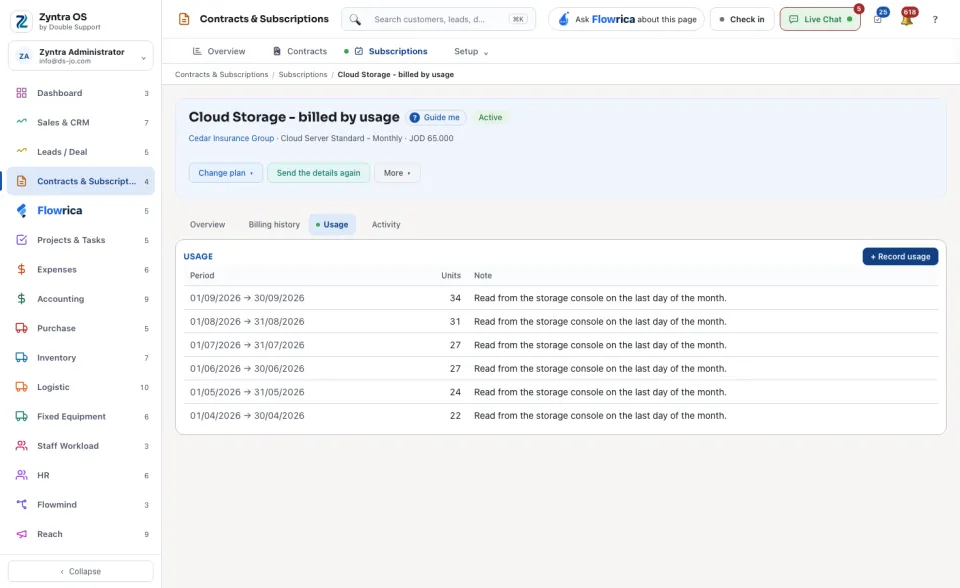This screenshot has width=960, height=588.
Task: Open Logistic module in sidebar
Action: (81, 387)
